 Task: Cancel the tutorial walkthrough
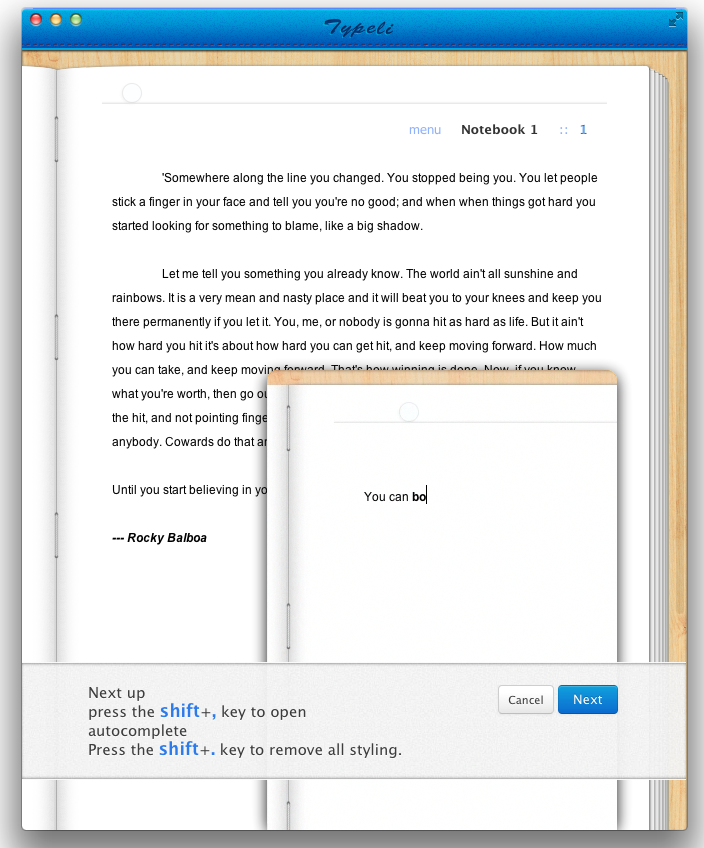tap(525, 700)
